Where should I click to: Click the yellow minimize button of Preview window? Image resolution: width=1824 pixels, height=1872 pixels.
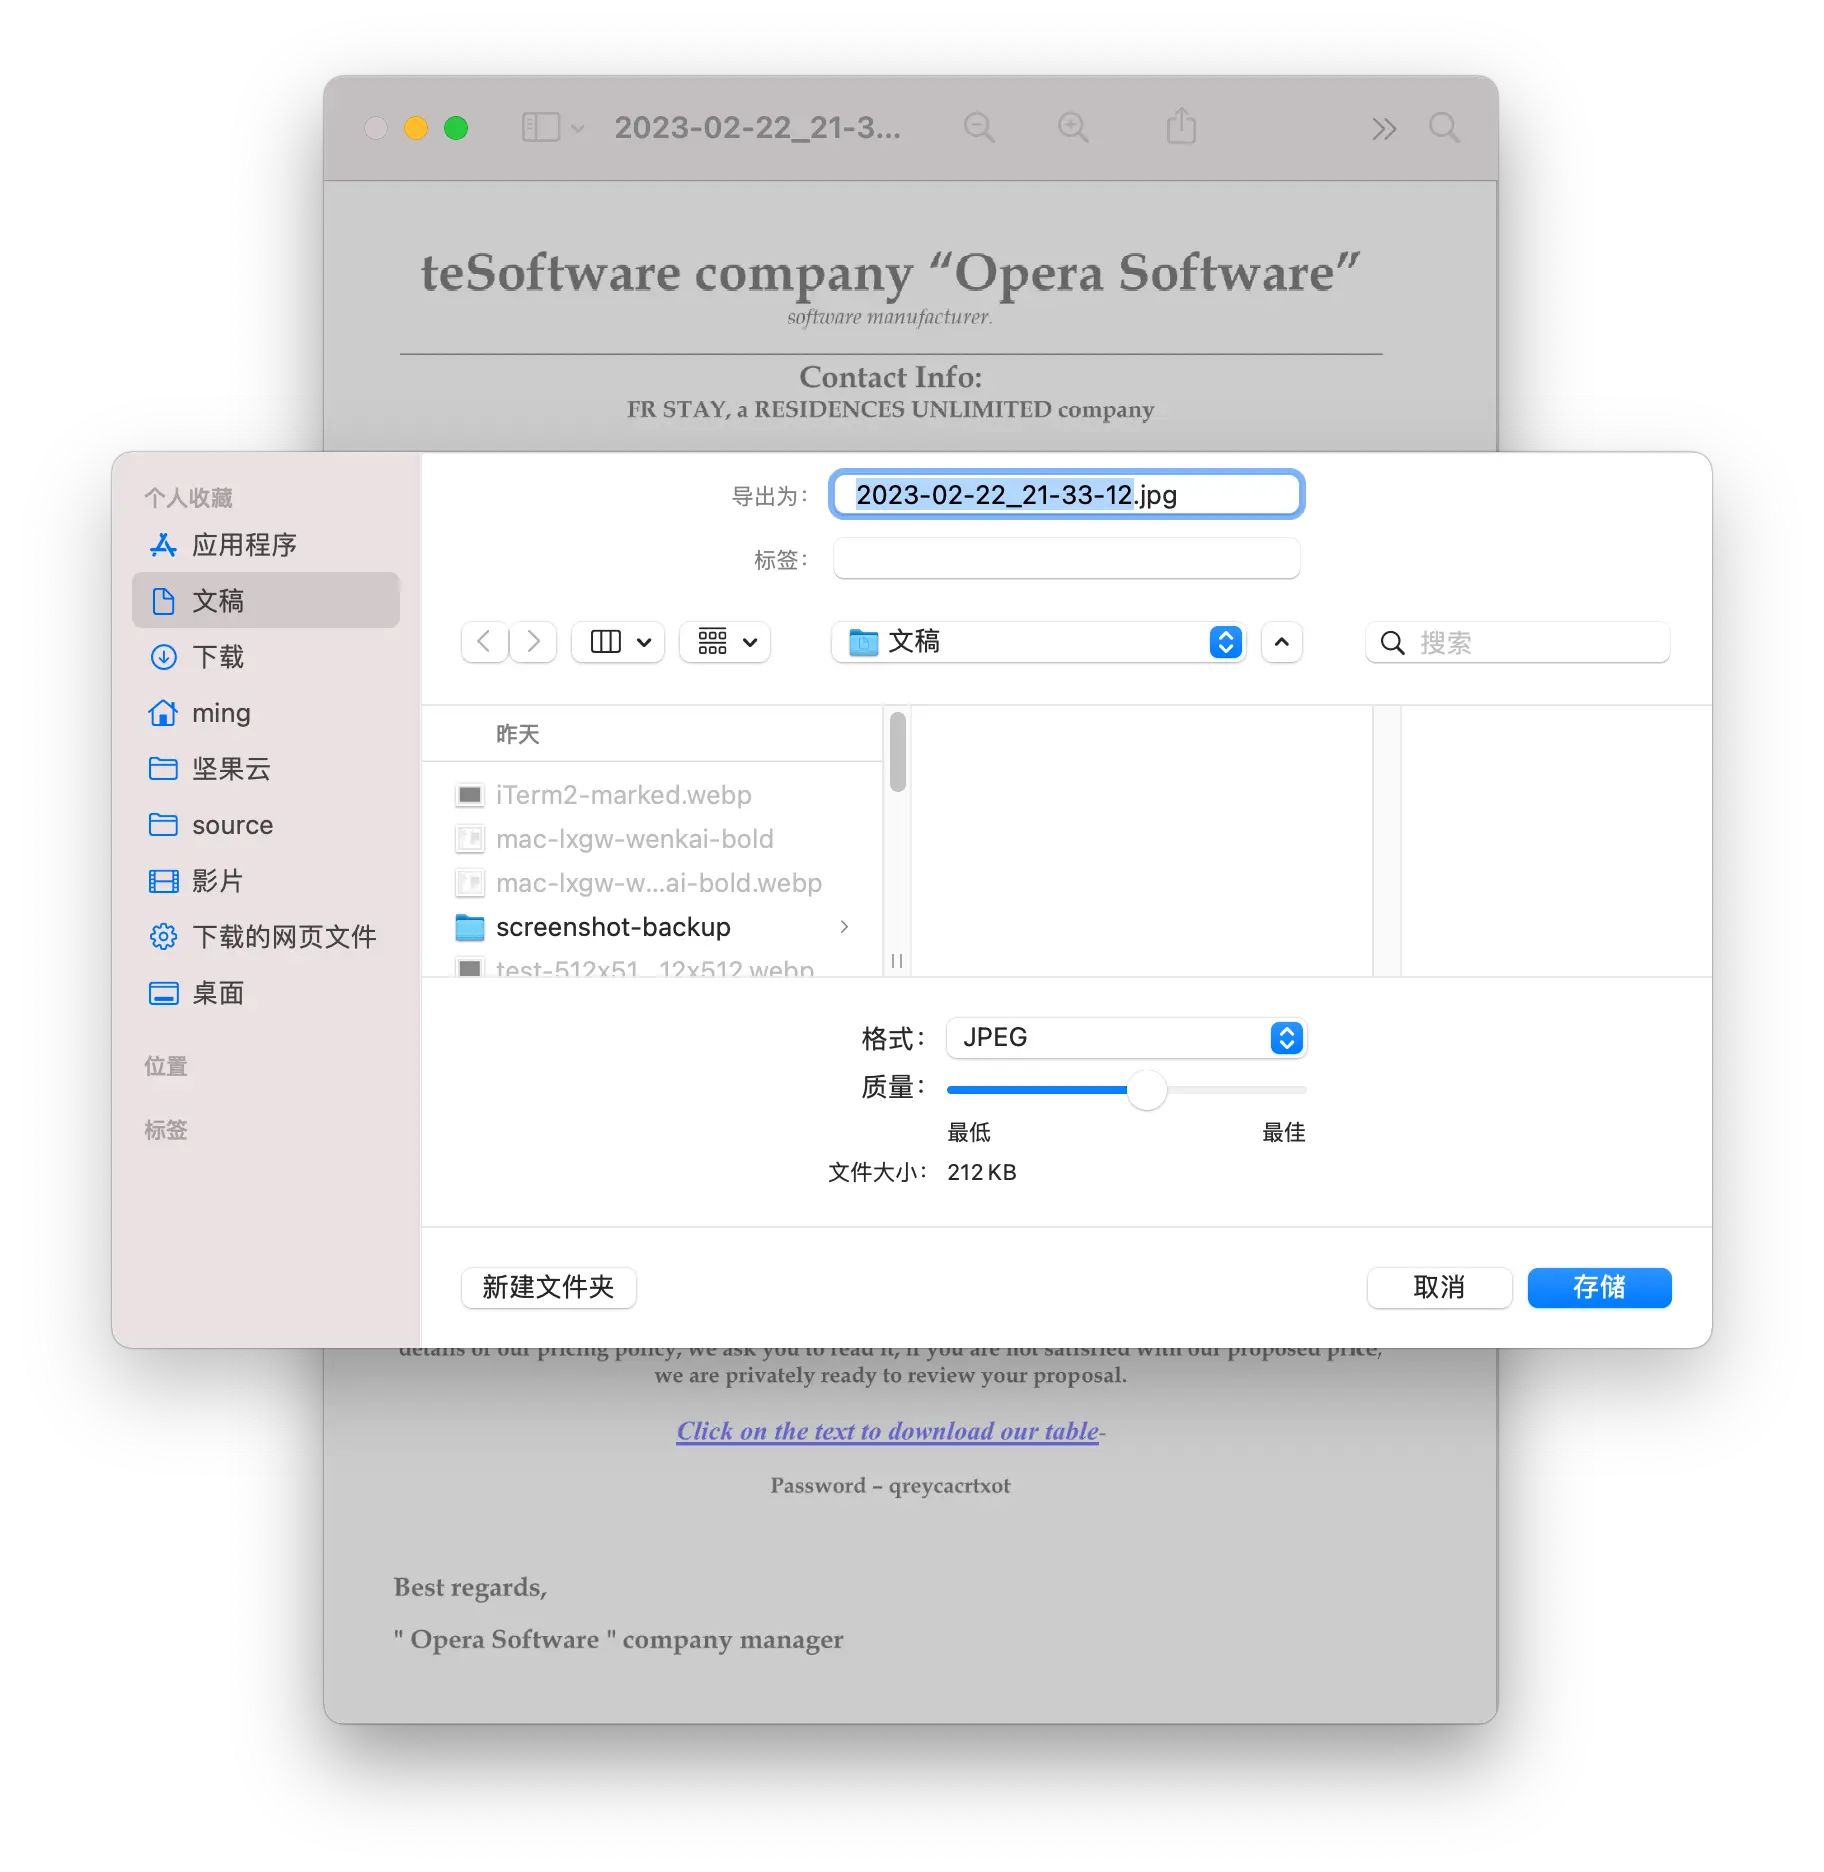pyautogui.click(x=416, y=128)
